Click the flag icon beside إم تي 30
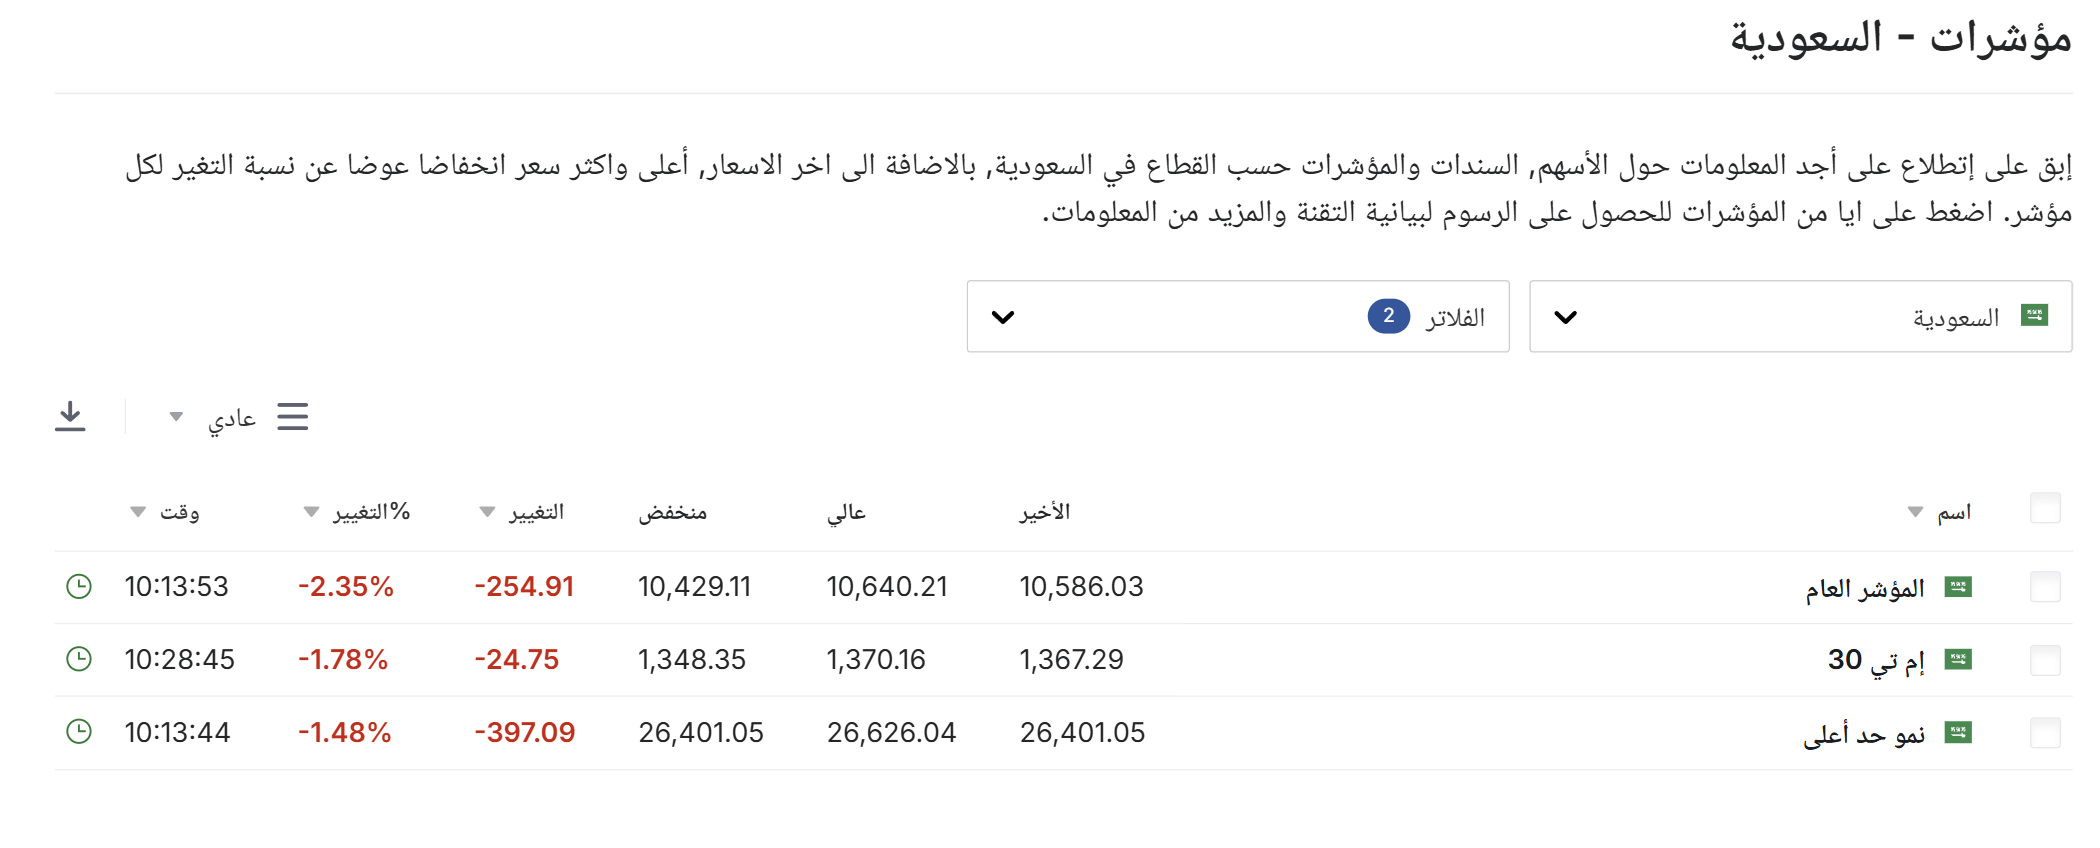 tap(1958, 660)
